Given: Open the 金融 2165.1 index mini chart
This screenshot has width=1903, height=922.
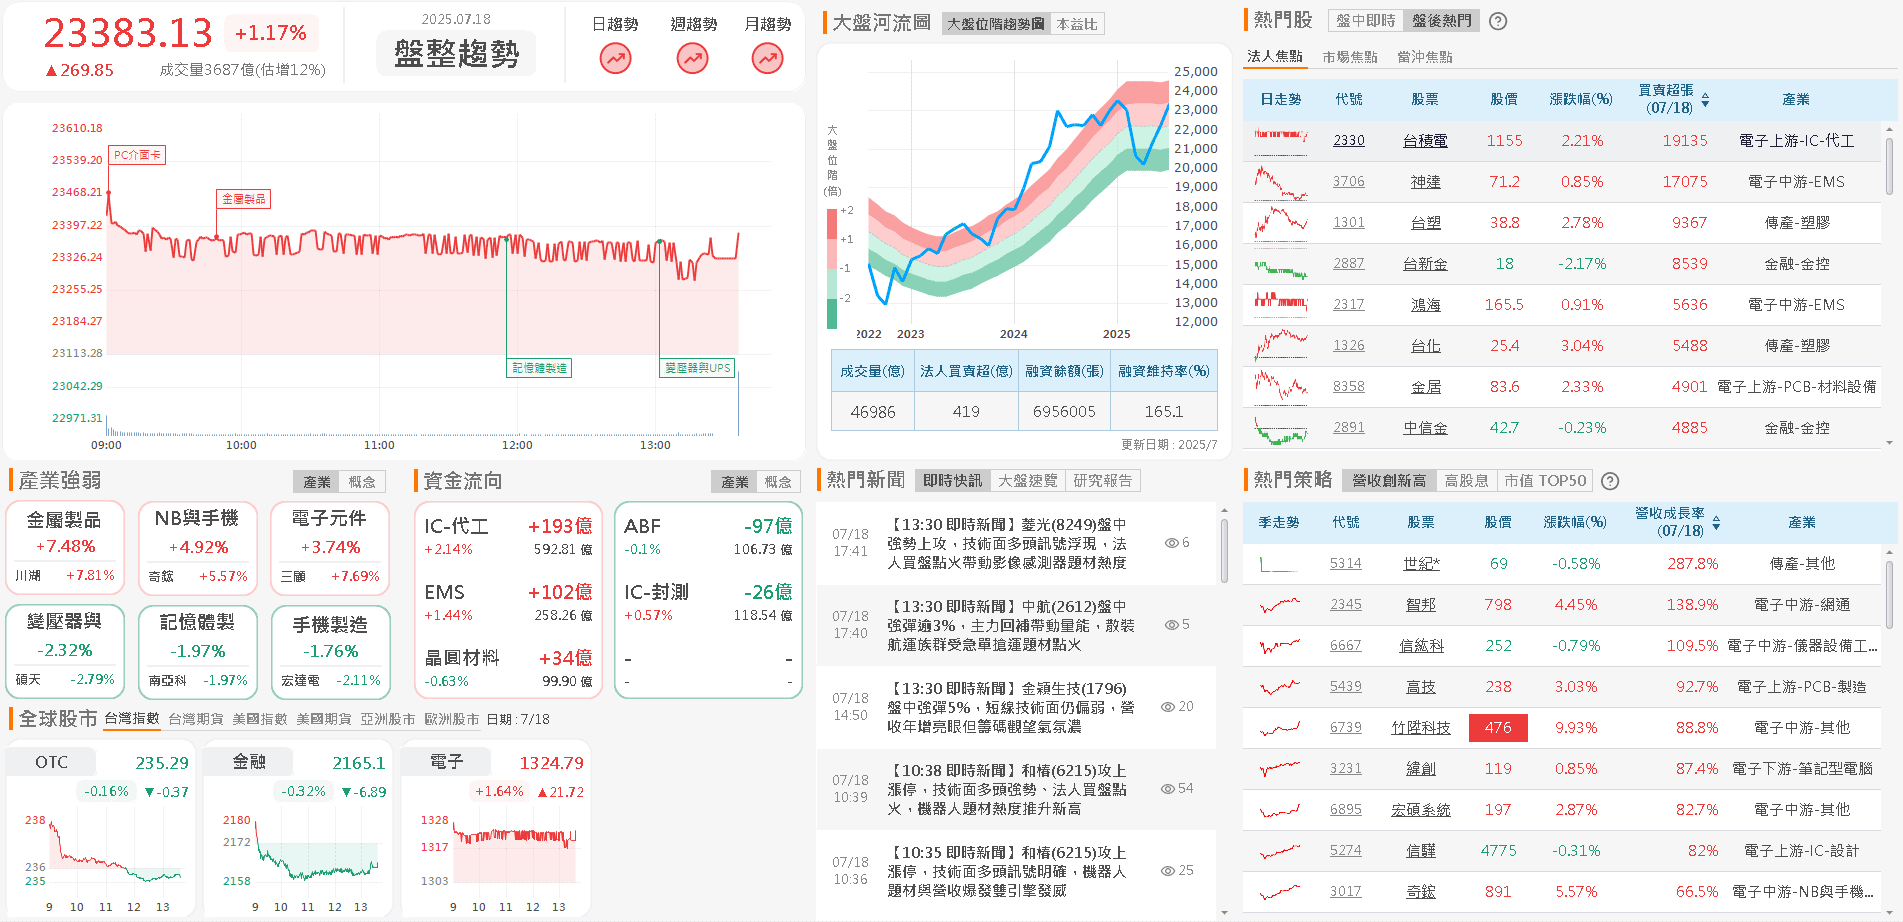Looking at the screenshot, I should [x=297, y=828].
